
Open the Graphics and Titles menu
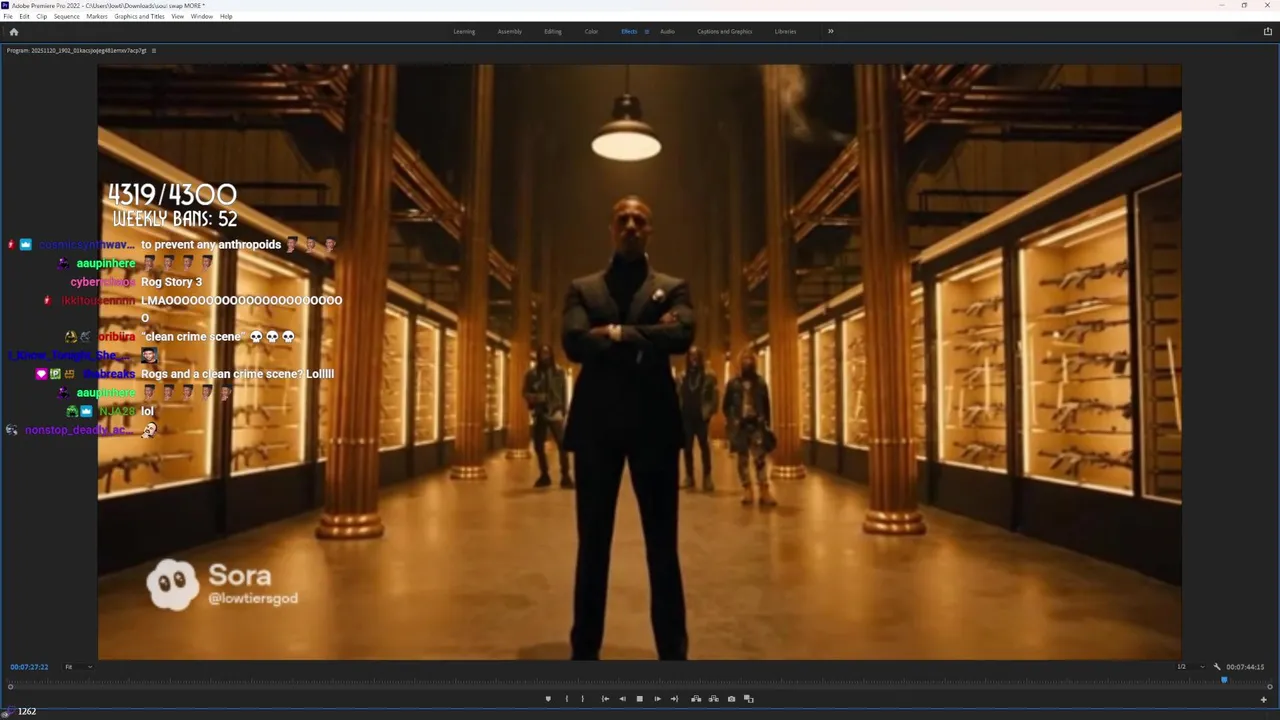point(140,17)
